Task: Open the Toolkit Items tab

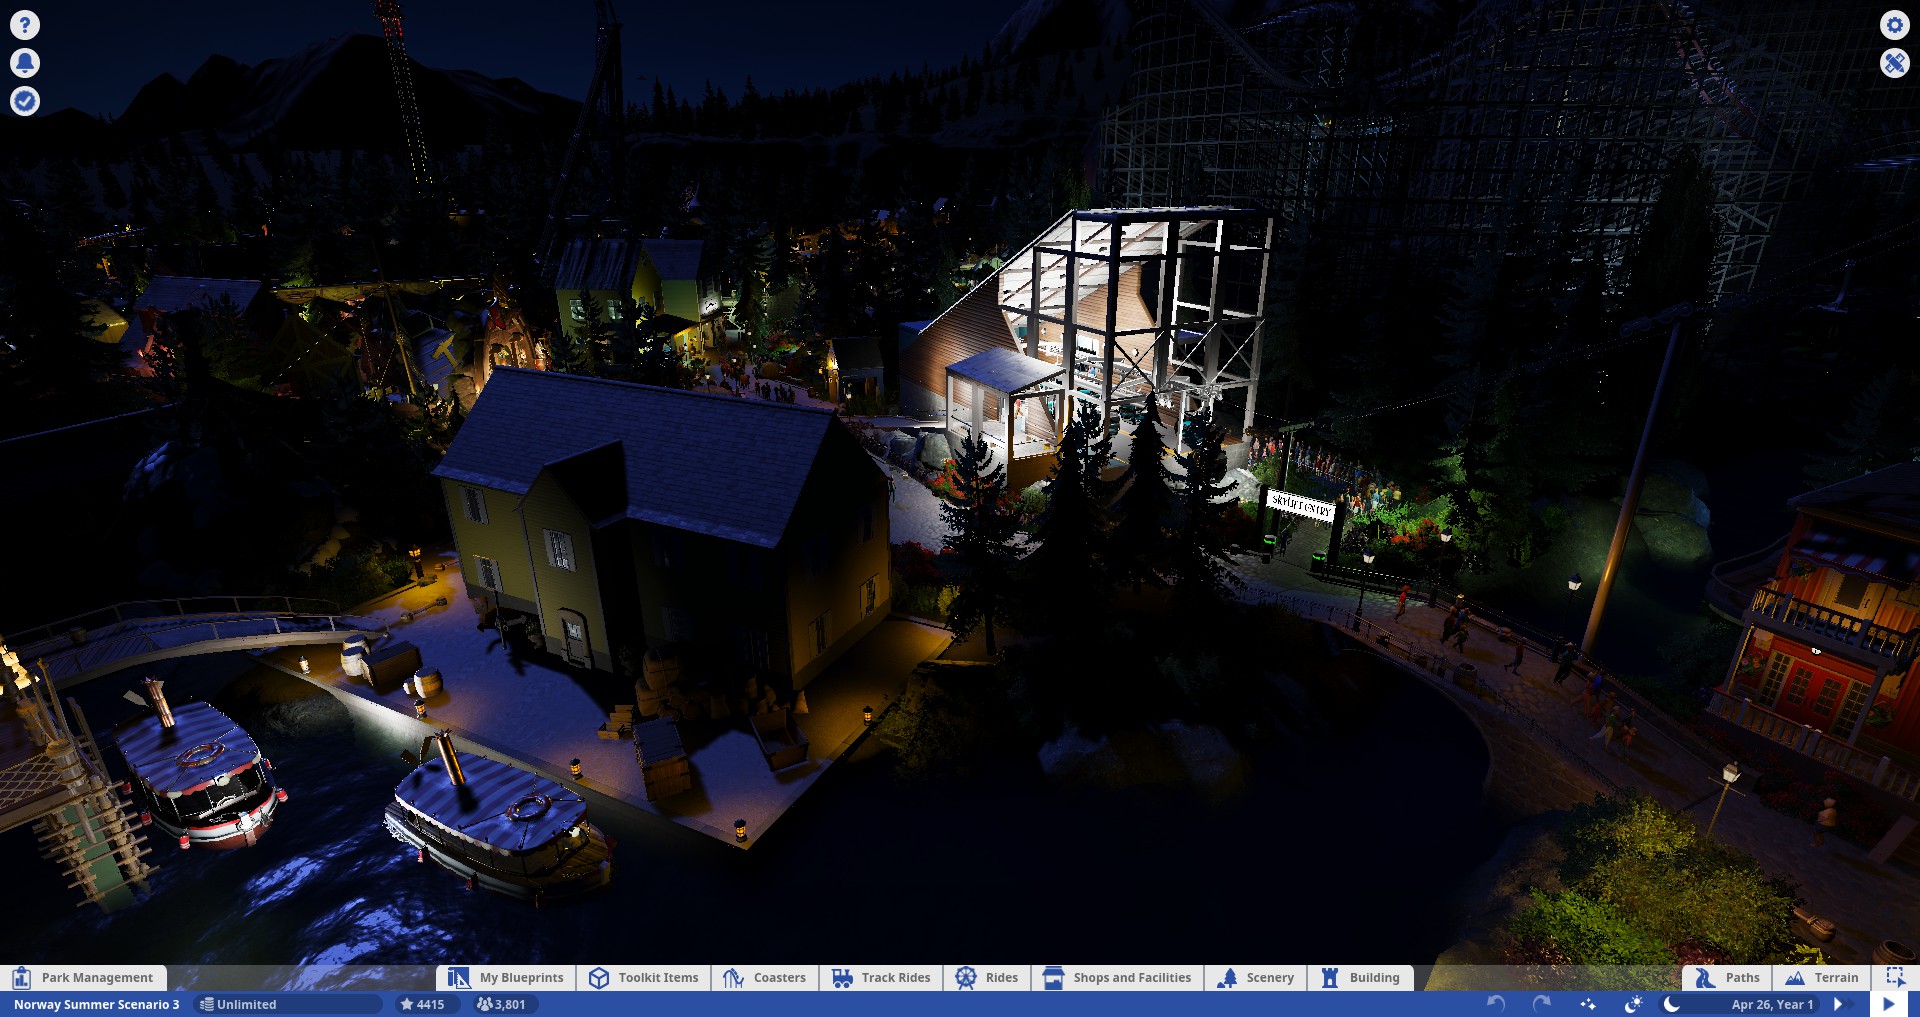Action: (x=645, y=977)
